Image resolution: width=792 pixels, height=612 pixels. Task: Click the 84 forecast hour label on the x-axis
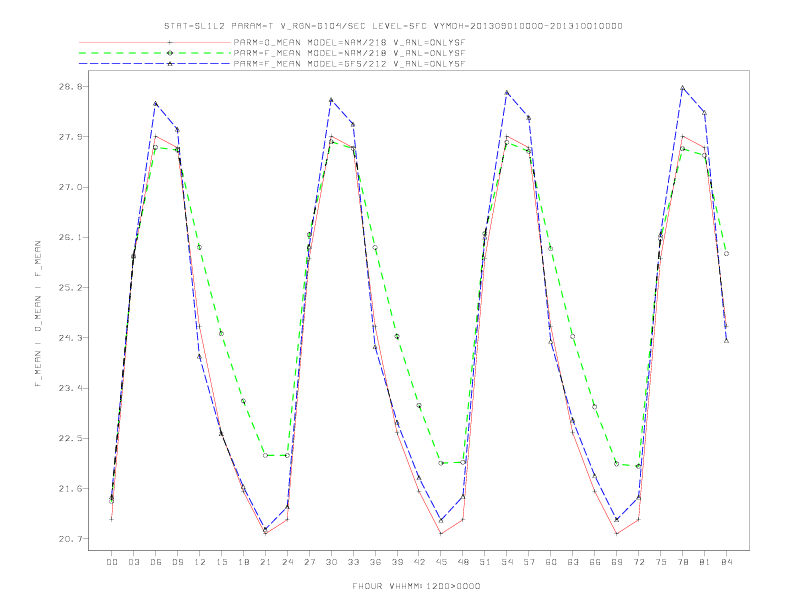pos(726,562)
